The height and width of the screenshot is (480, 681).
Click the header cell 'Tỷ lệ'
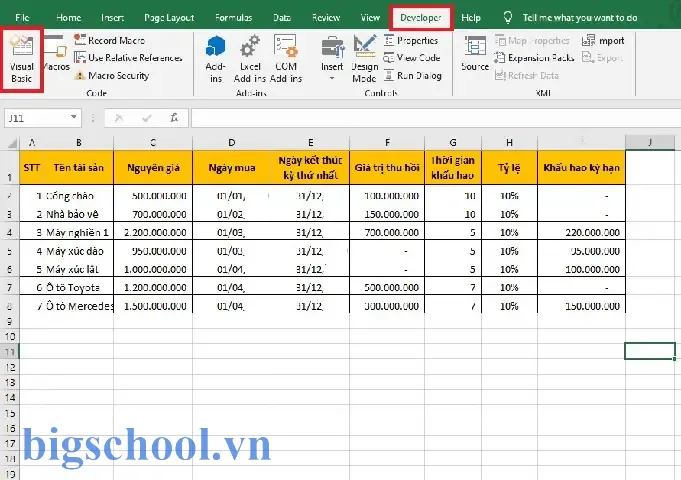coord(509,168)
